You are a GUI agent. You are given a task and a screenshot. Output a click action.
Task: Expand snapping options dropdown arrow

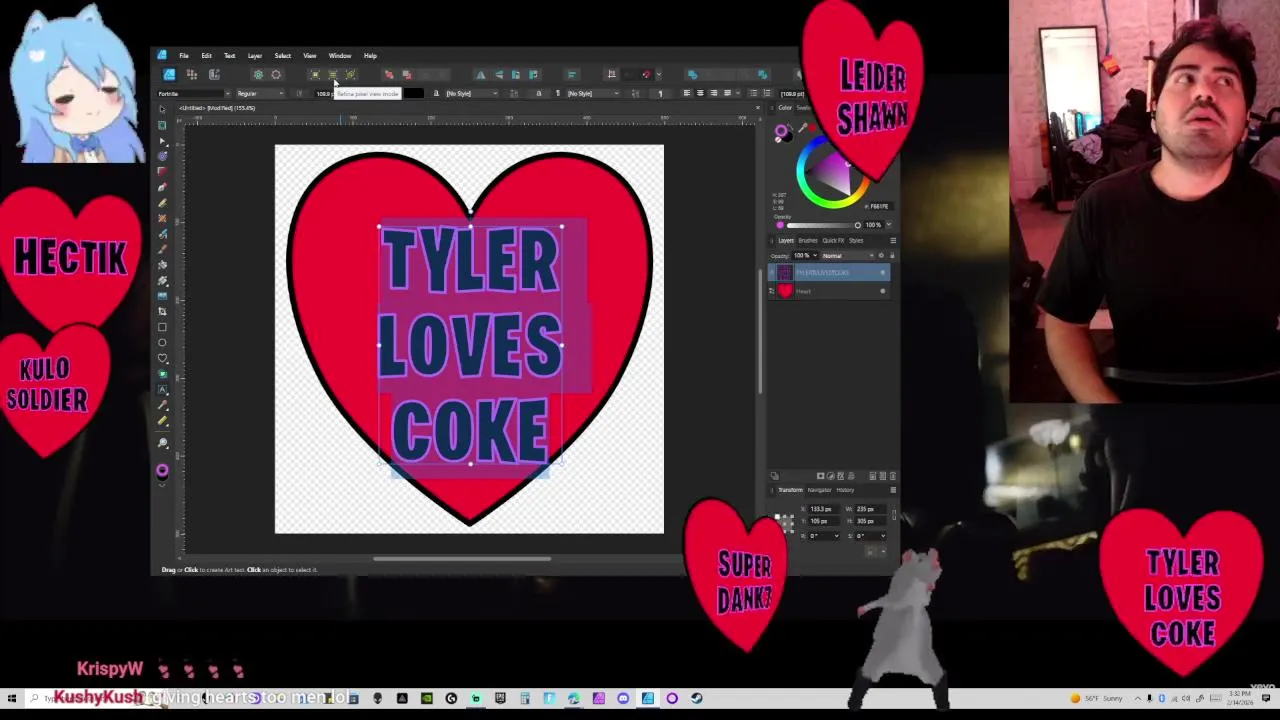pyautogui.click(x=657, y=75)
